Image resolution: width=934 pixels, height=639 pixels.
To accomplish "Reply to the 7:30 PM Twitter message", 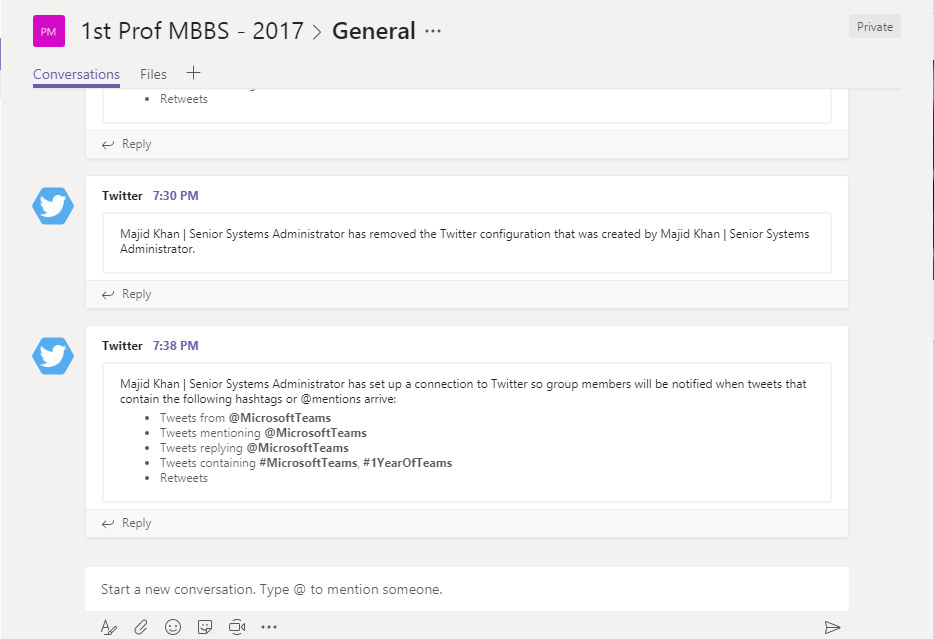I will [x=126, y=294].
